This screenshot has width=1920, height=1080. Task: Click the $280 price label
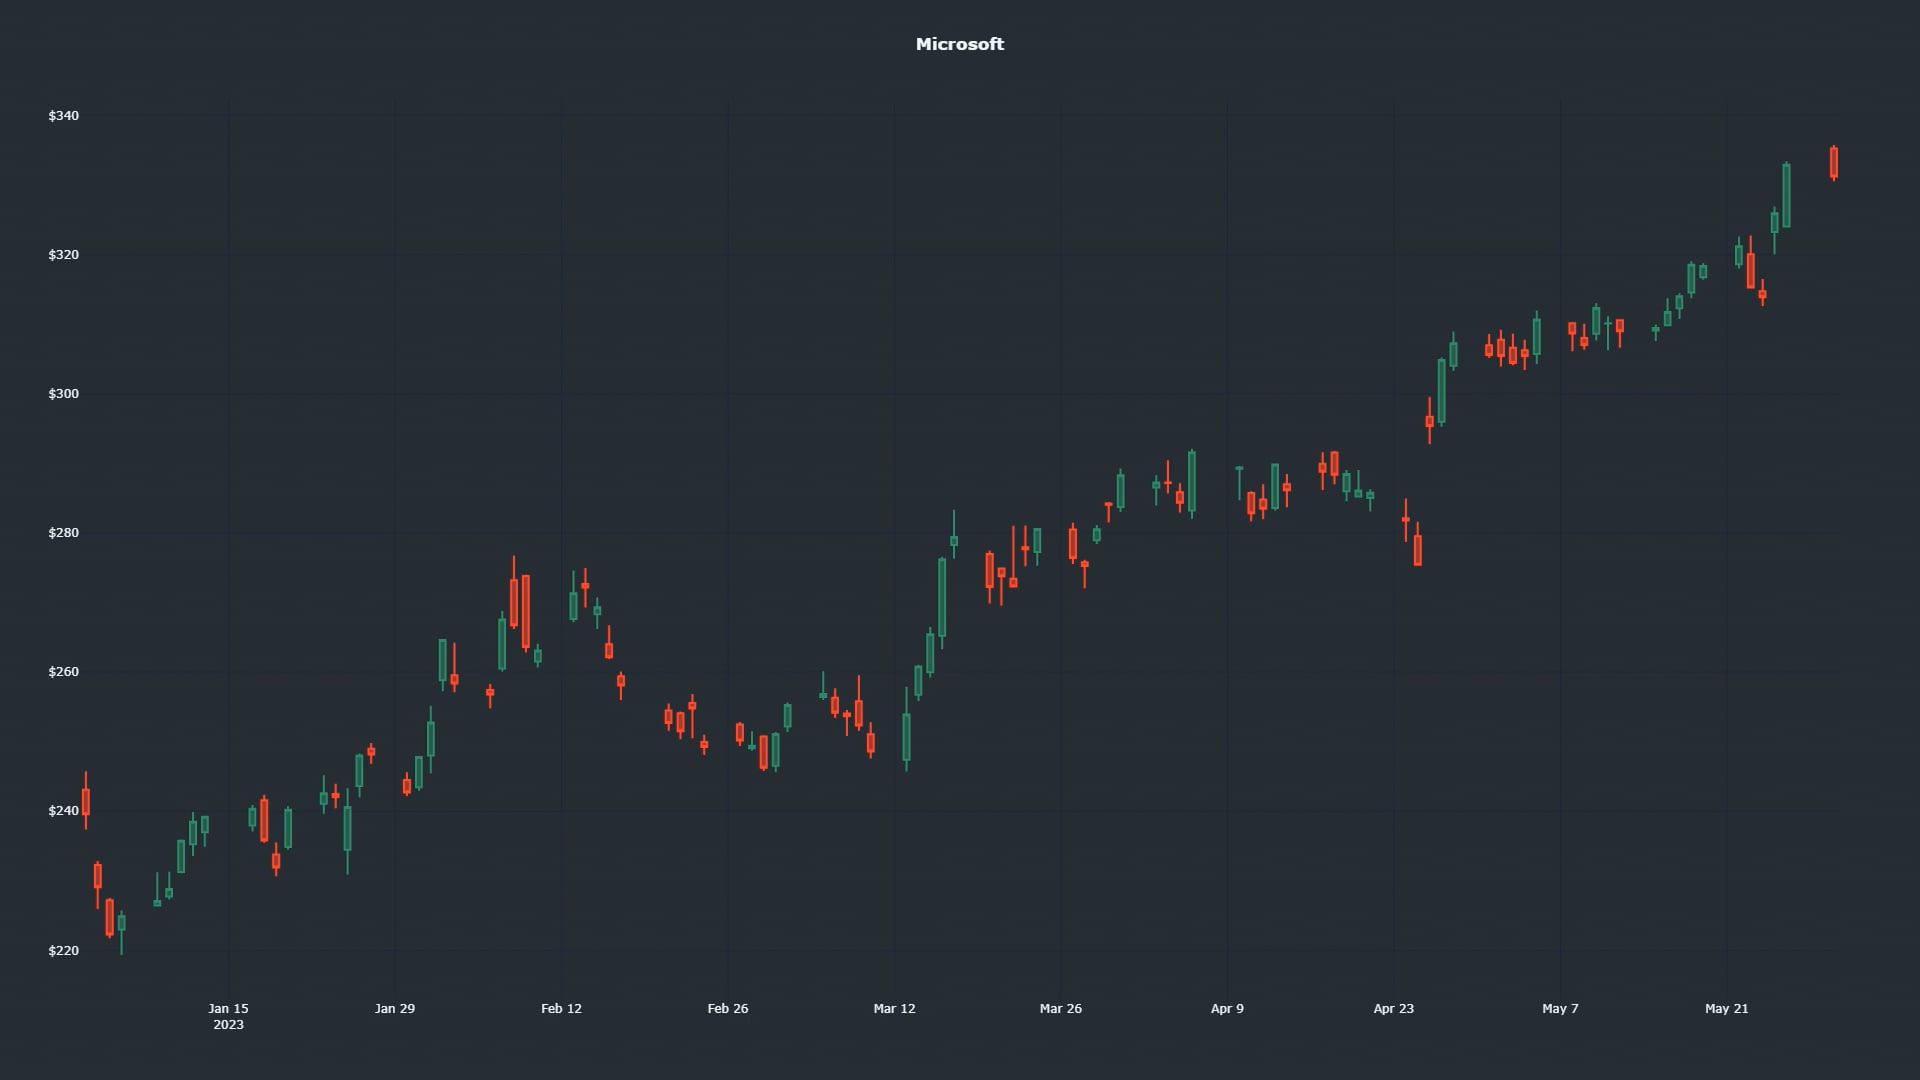point(63,533)
